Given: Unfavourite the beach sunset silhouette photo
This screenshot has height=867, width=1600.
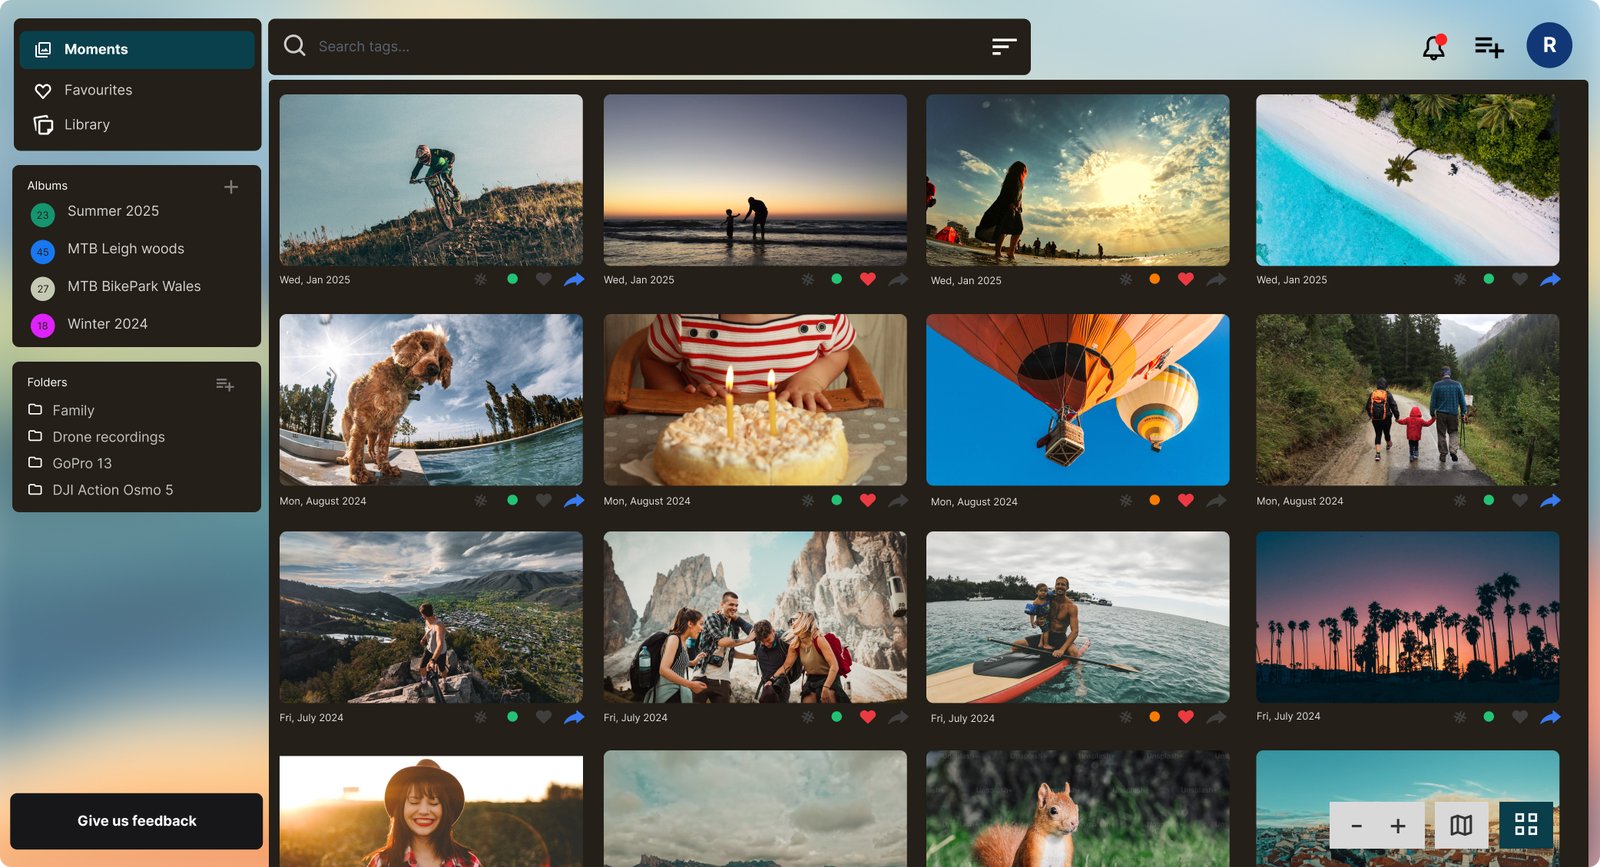Looking at the screenshot, I should [868, 280].
